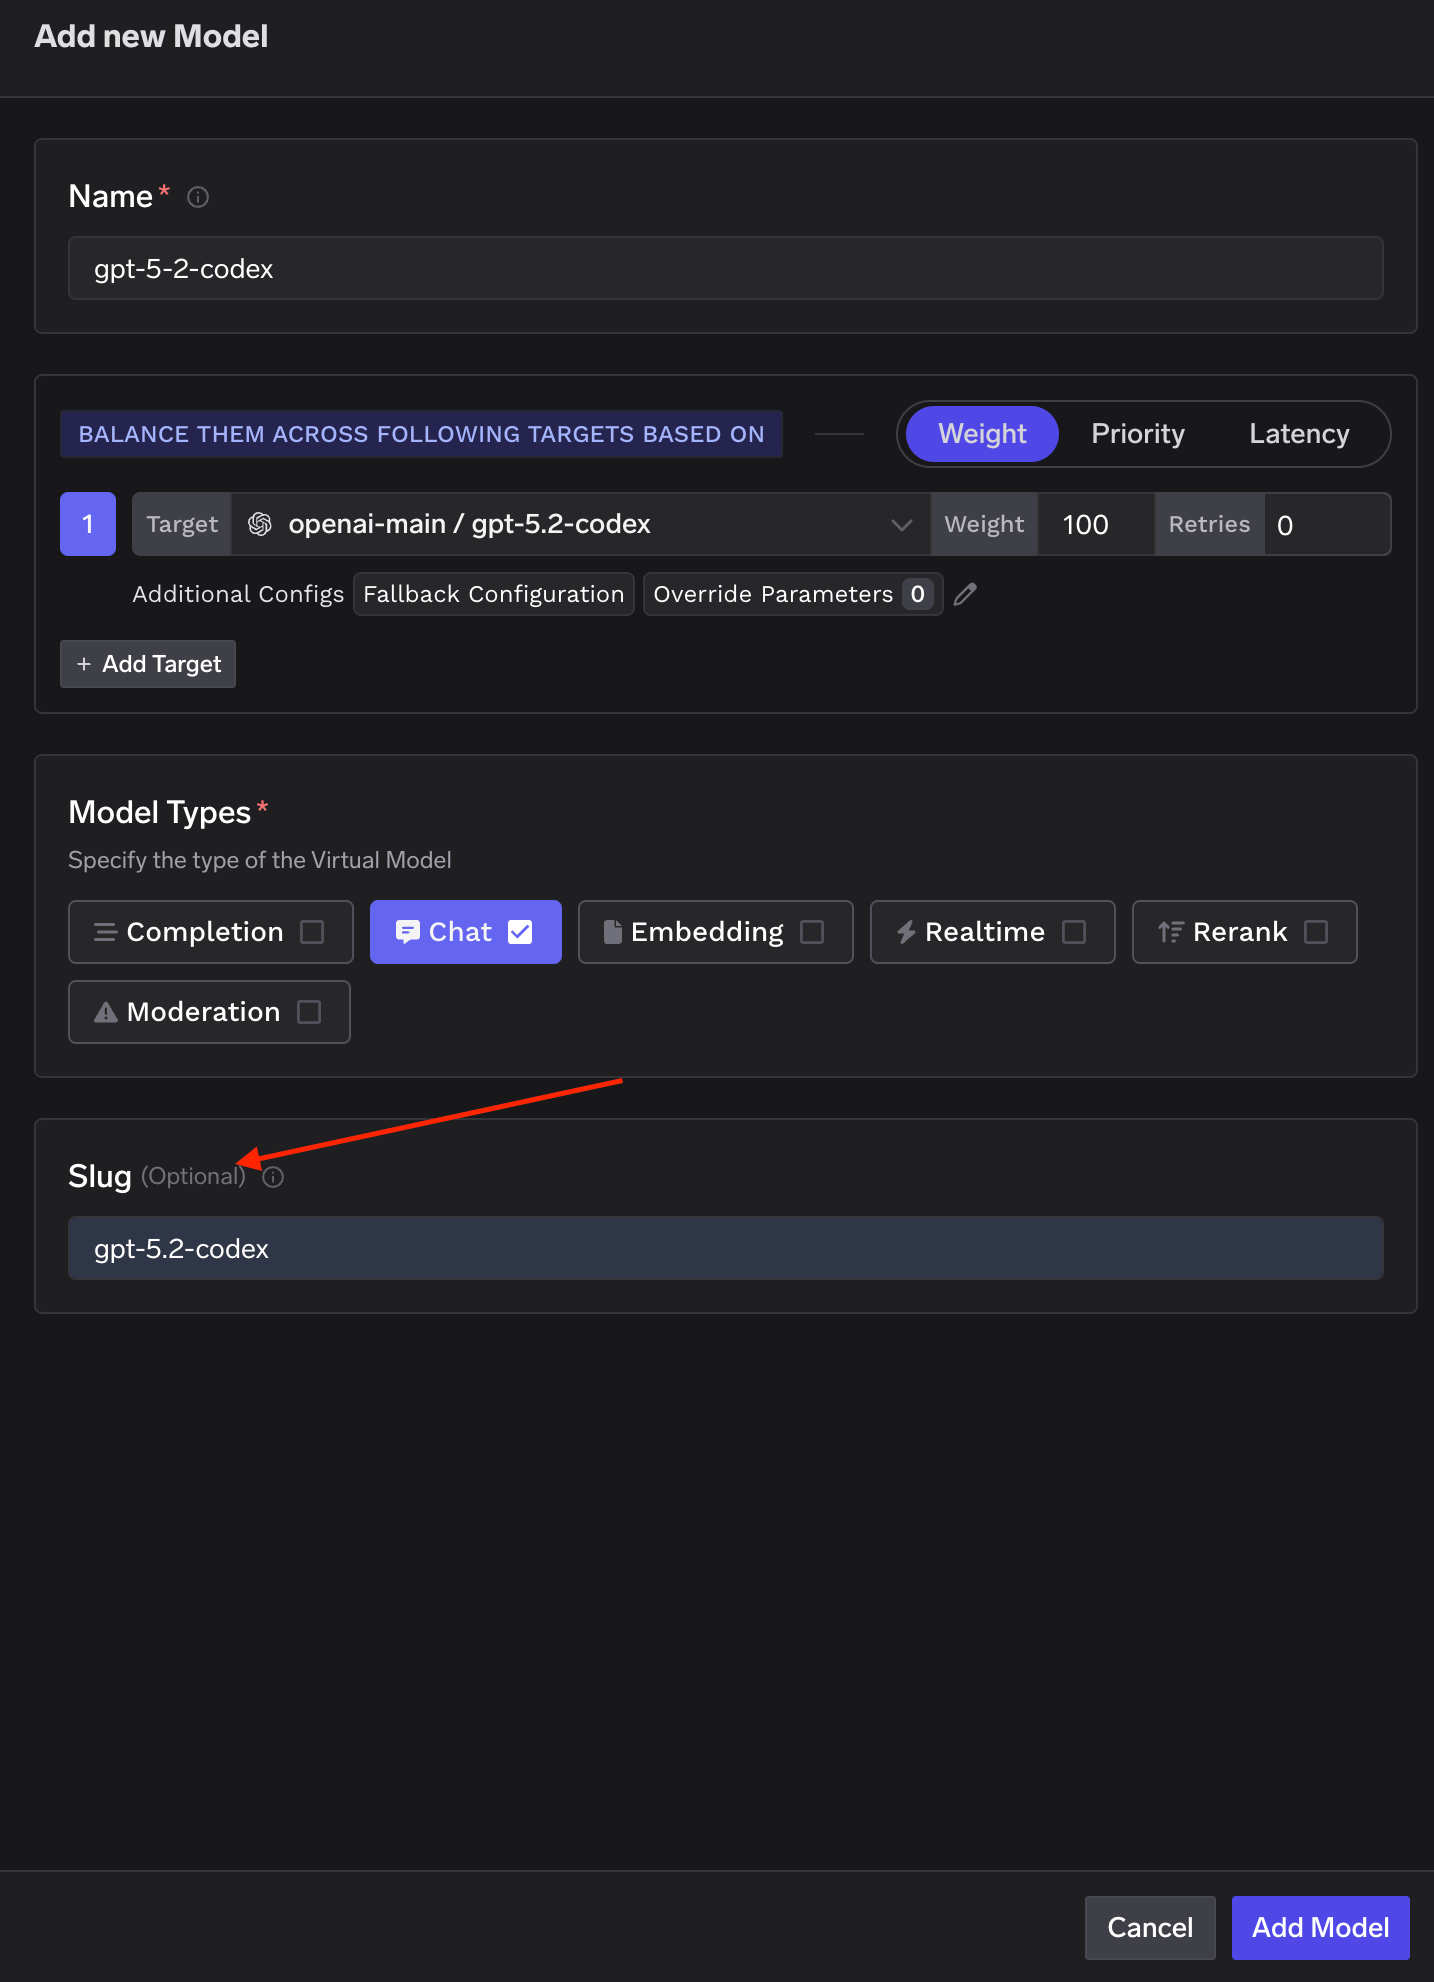
Task: Toggle the Rerank checkbox
Action: pyautogui.click(x=1316, y=932)
